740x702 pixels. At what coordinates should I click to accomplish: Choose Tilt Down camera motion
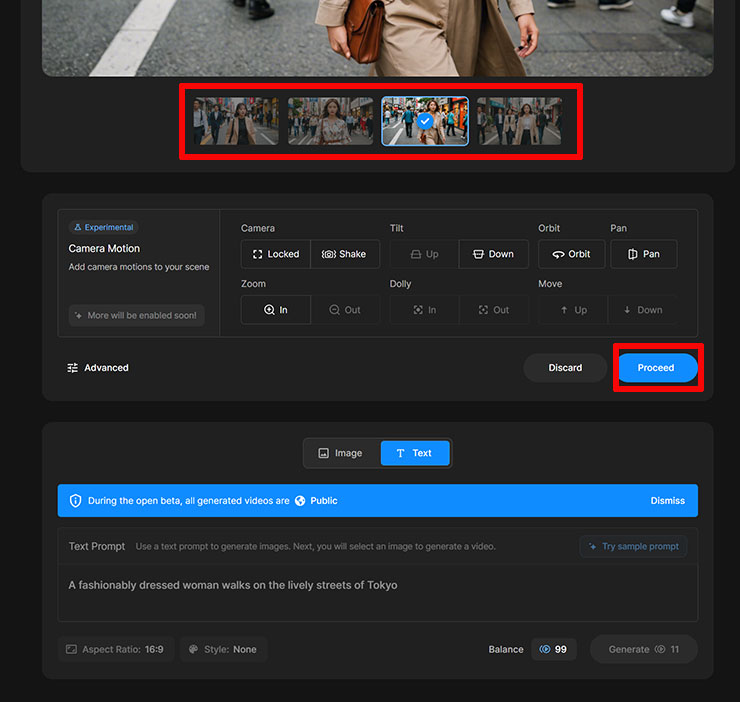493,254
